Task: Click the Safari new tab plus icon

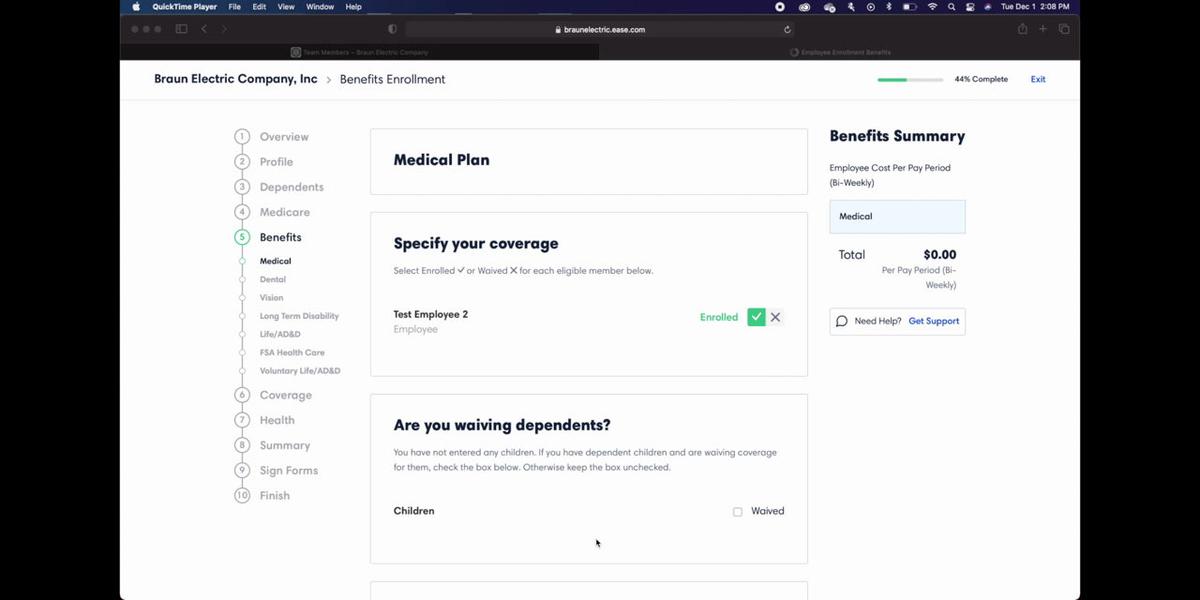Action: pos(1043,29)
